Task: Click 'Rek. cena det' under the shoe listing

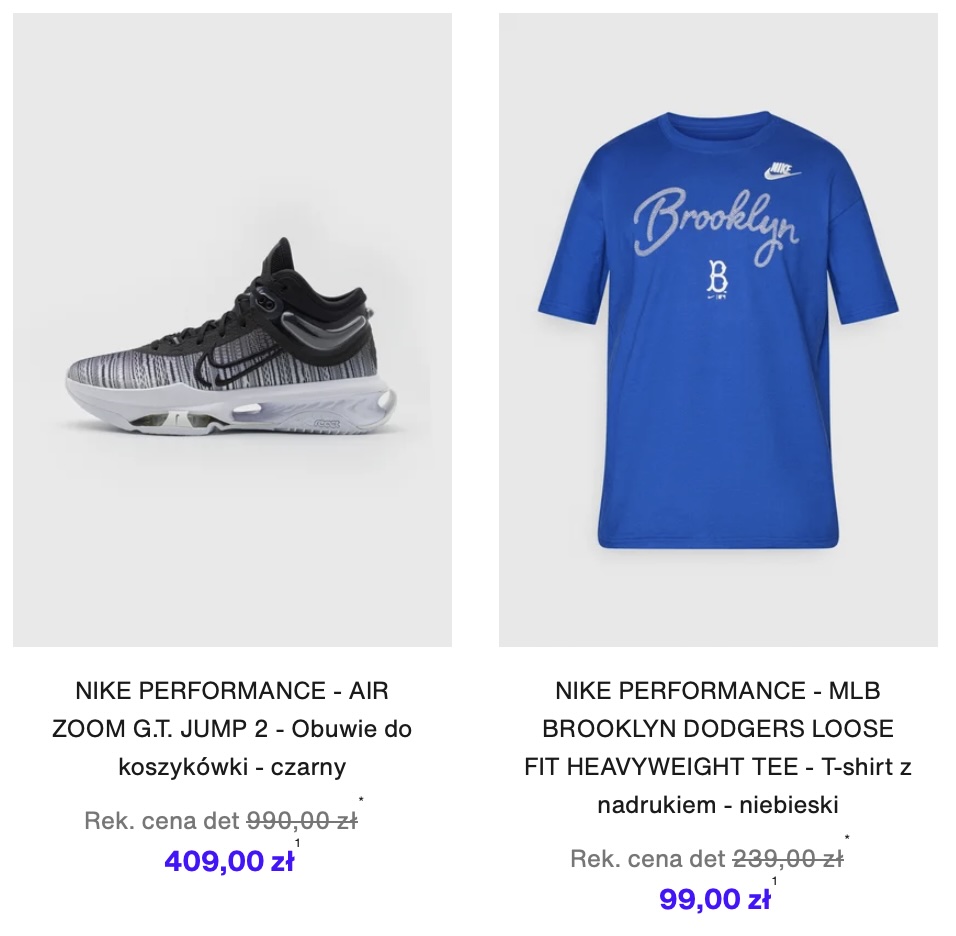Action: point(162,821)
